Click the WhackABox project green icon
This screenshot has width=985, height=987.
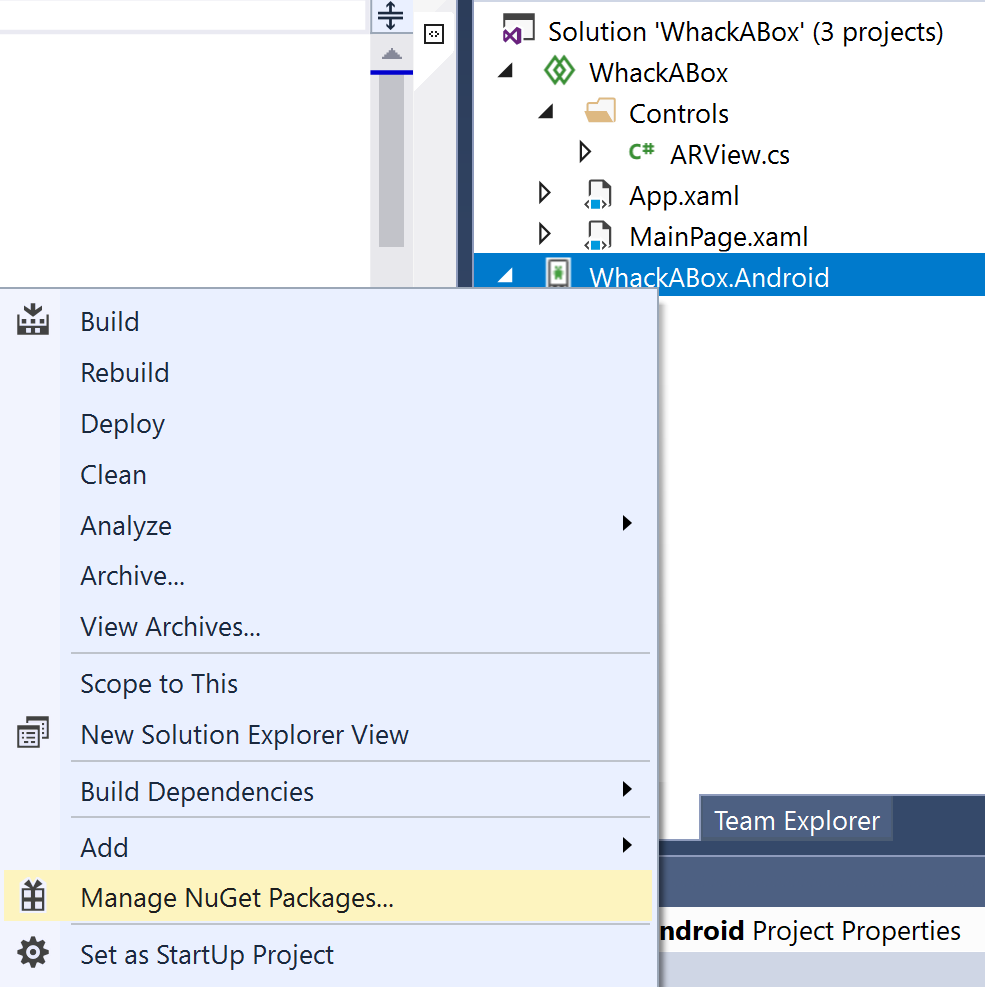[559, 72]
